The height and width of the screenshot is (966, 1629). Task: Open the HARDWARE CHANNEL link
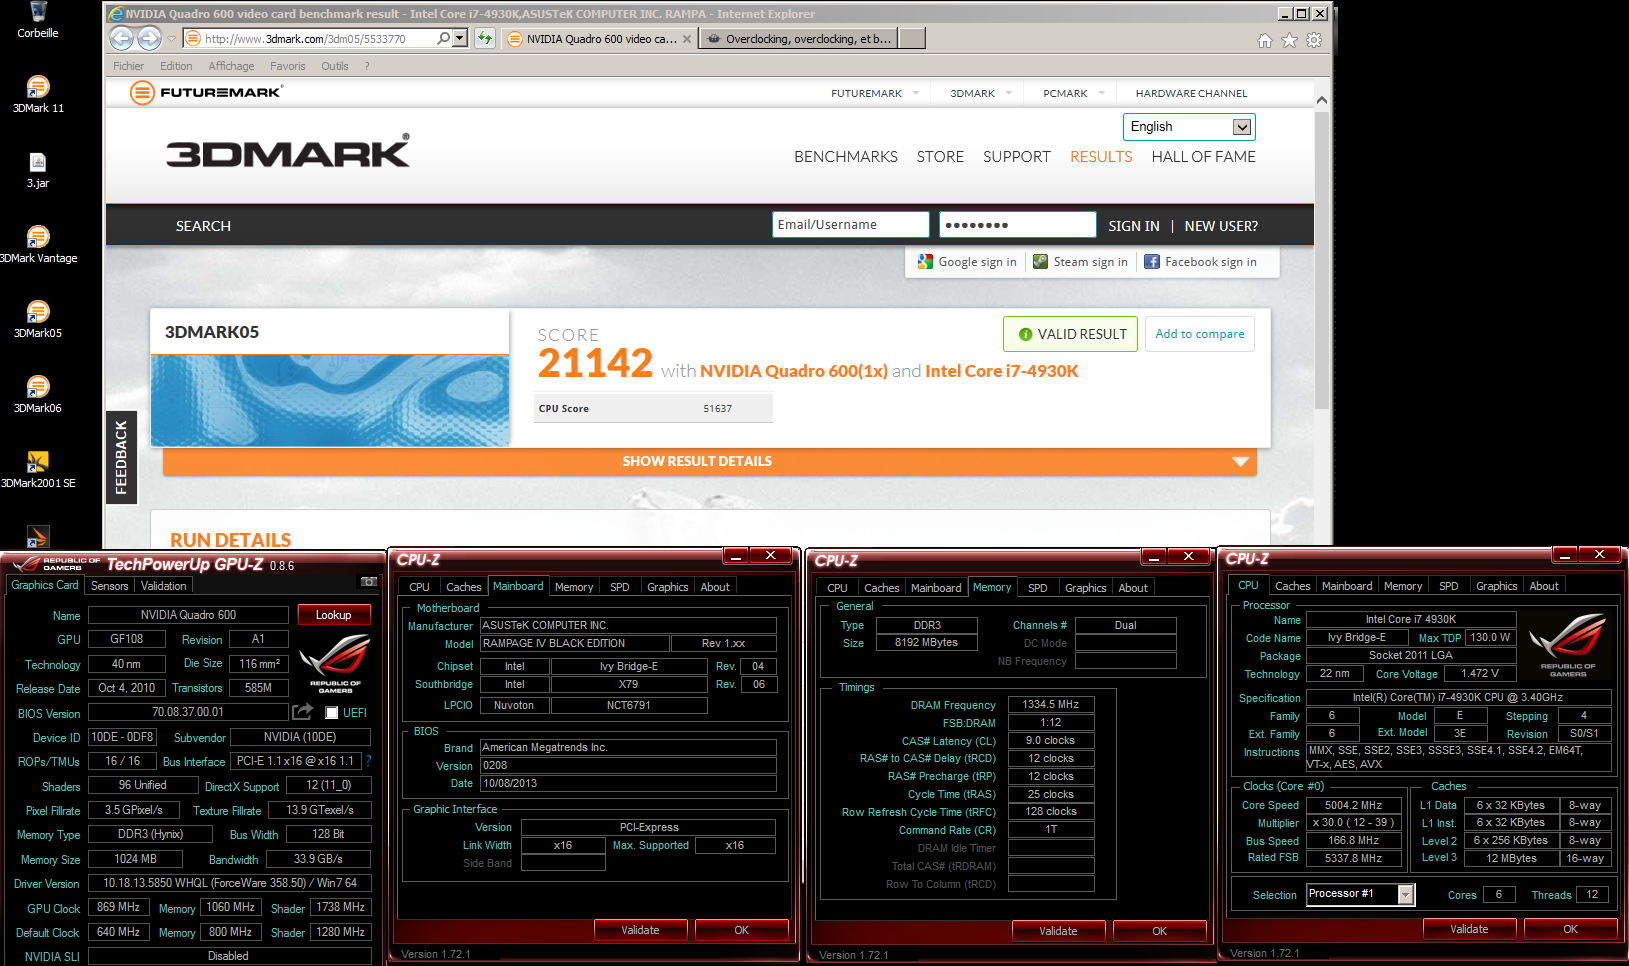[x=1191, y=93]
